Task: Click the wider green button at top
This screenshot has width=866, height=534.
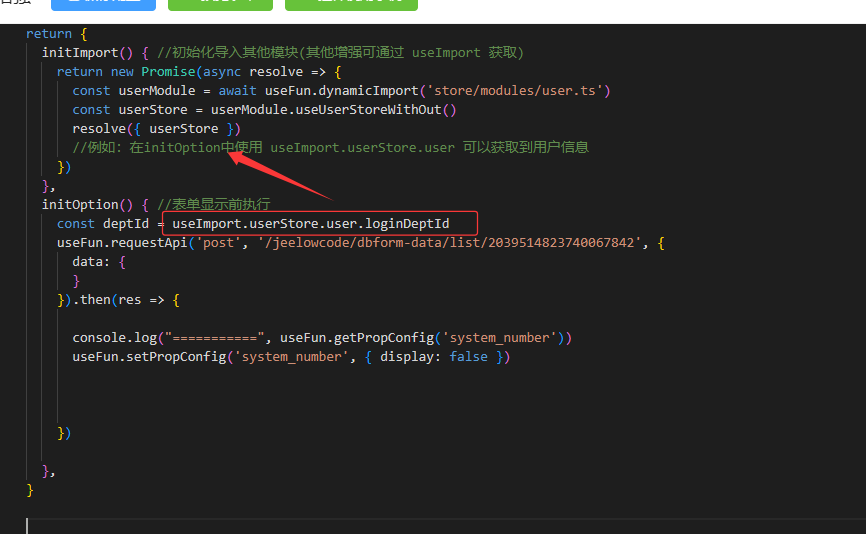Action: [x=350, y=4]
